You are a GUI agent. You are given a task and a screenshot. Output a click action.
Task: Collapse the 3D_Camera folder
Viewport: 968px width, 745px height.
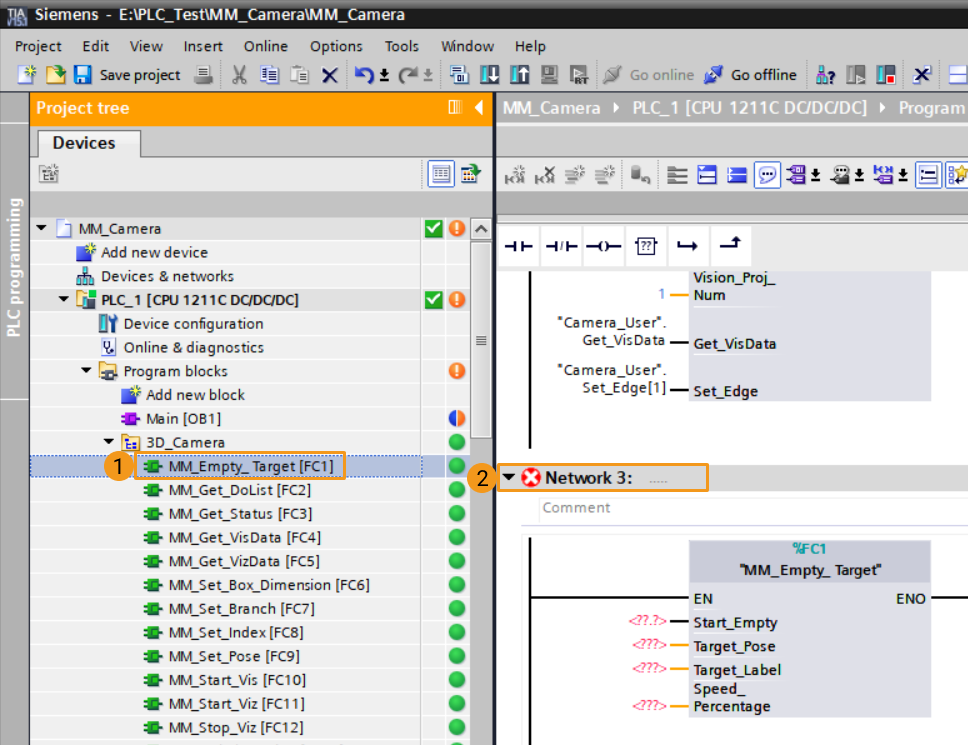click(109, 442)
